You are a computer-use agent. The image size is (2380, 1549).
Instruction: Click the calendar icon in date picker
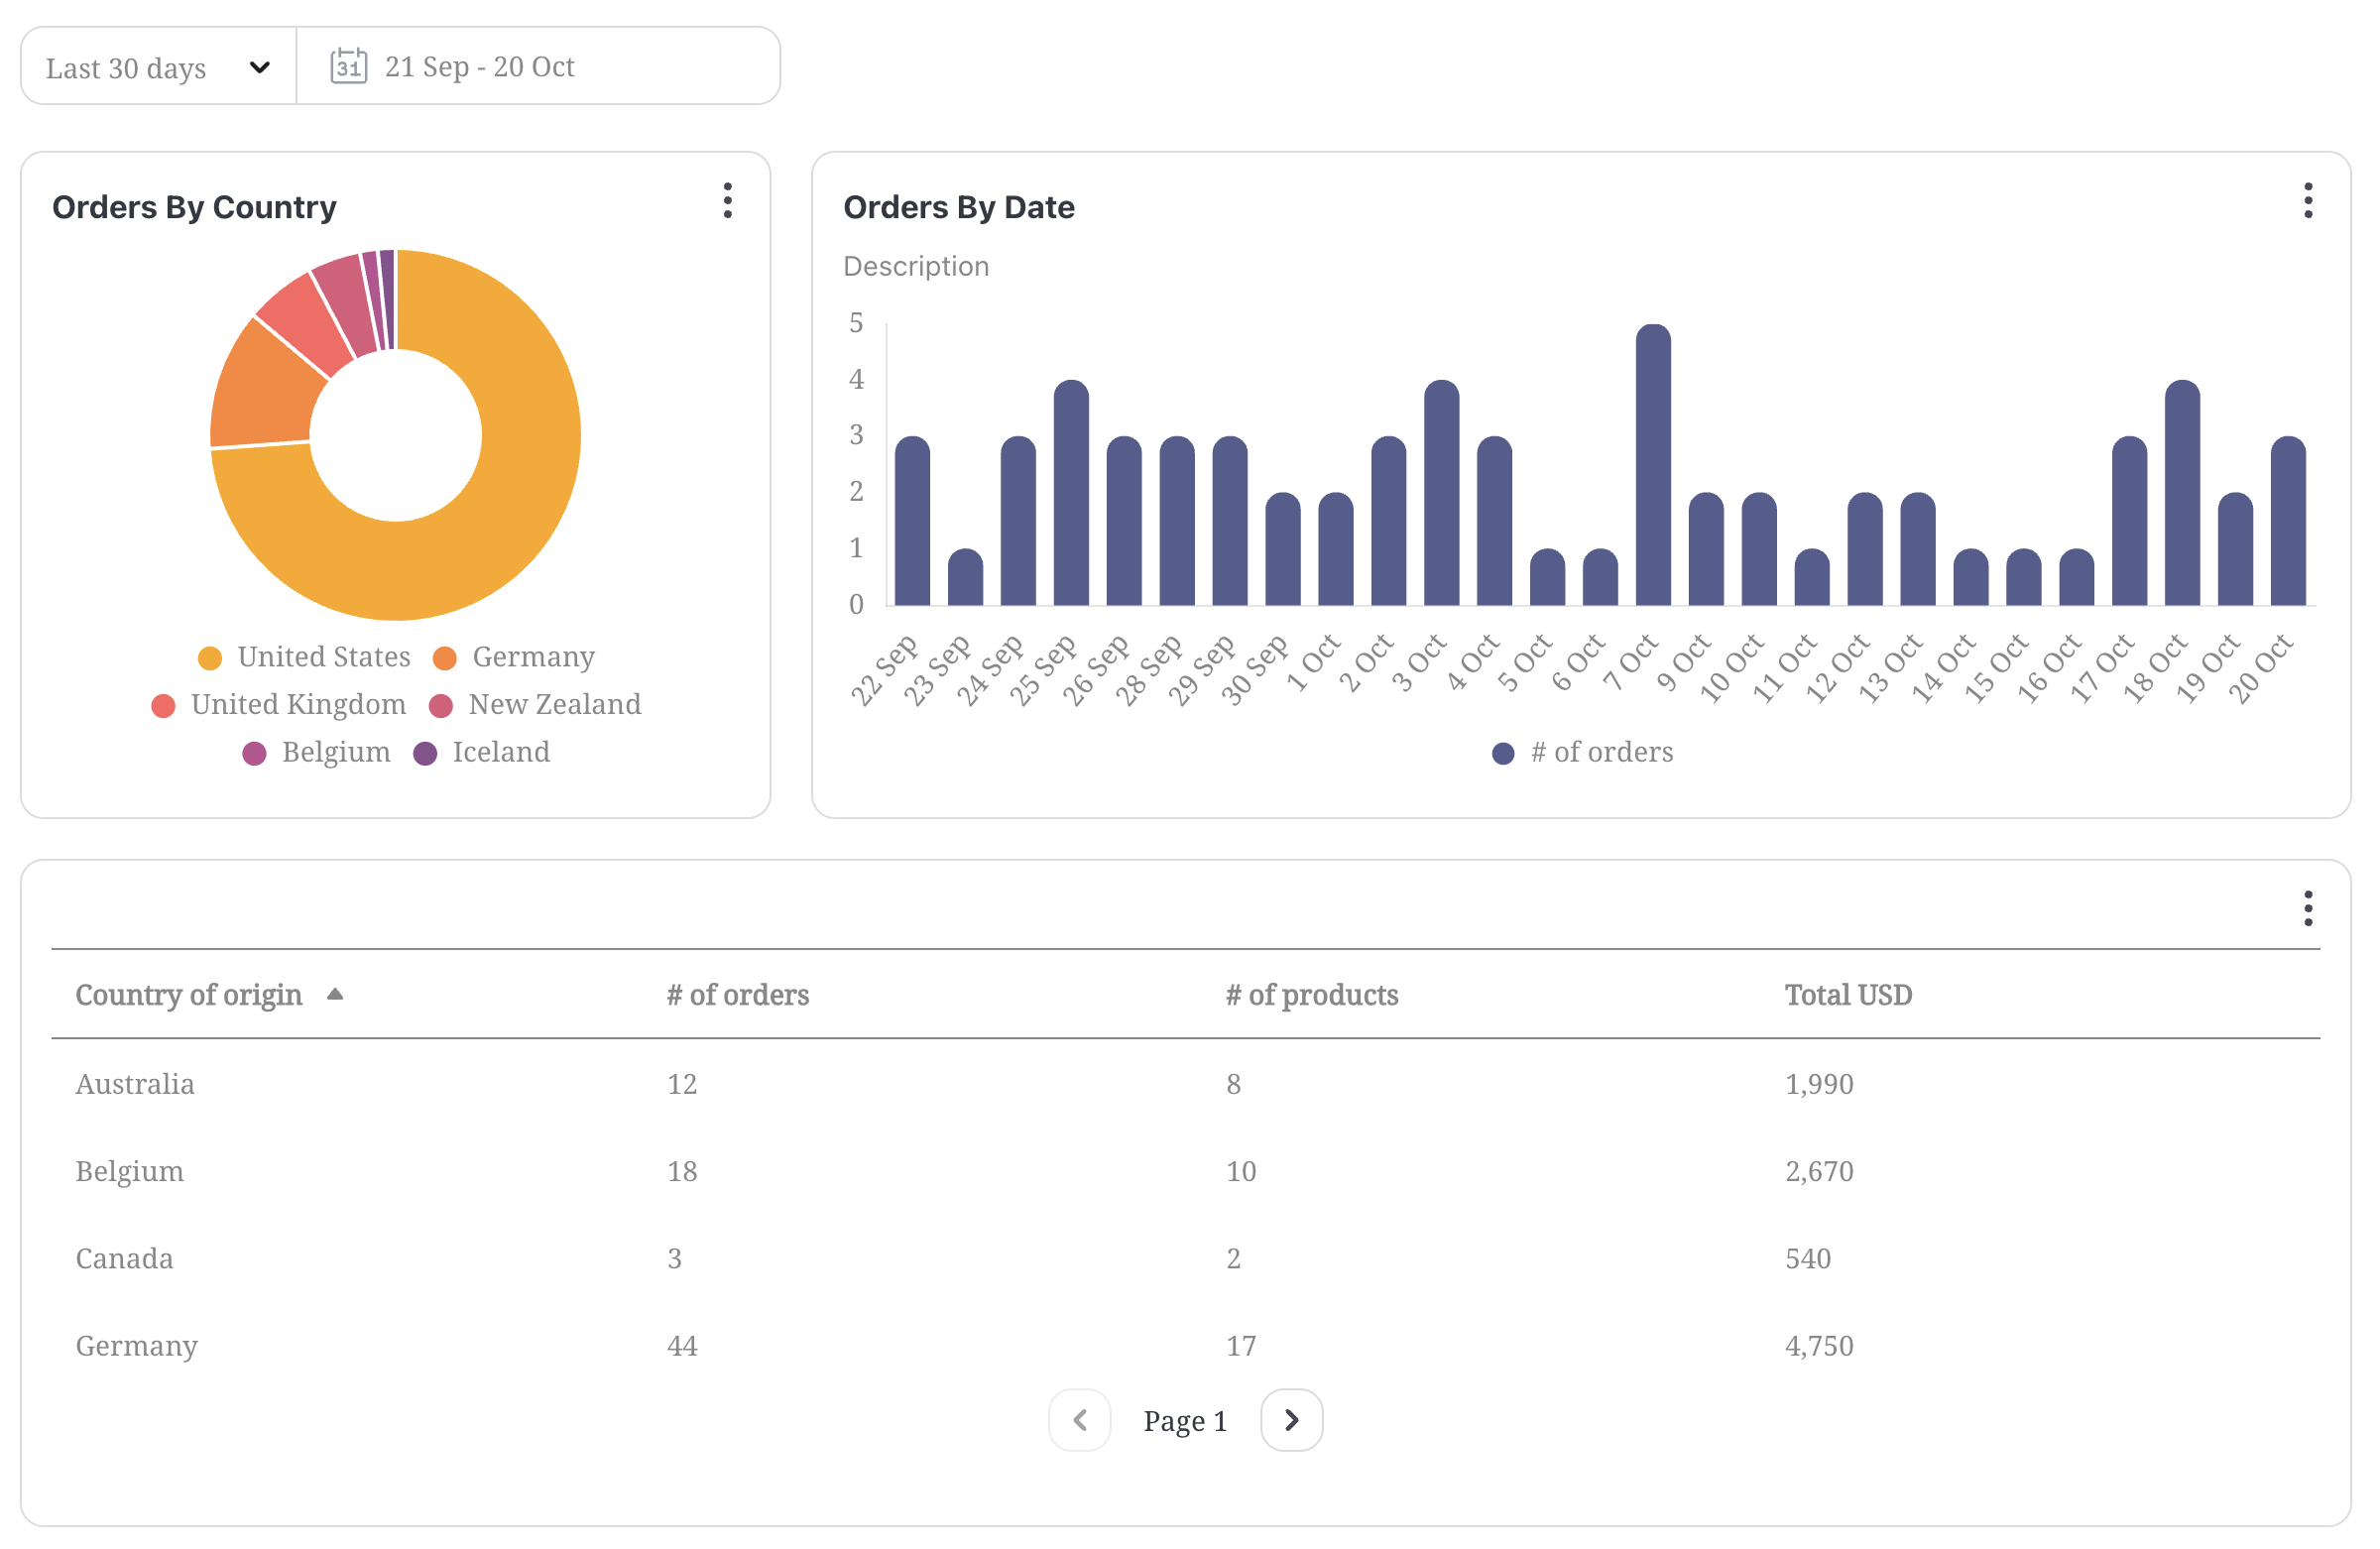[349, 67]
